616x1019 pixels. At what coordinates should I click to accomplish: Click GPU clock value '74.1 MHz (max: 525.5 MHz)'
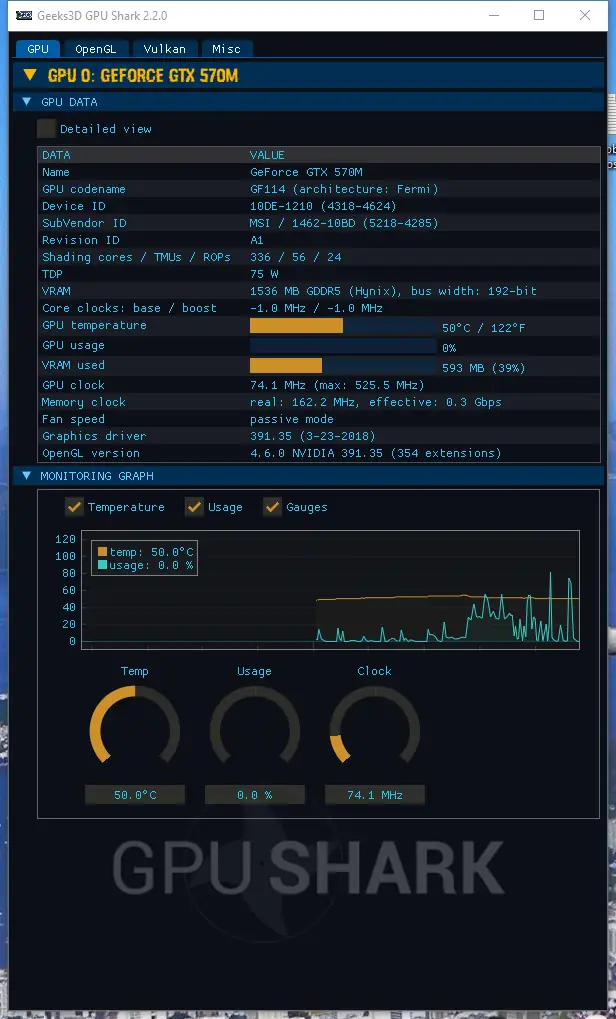point(337,385)
